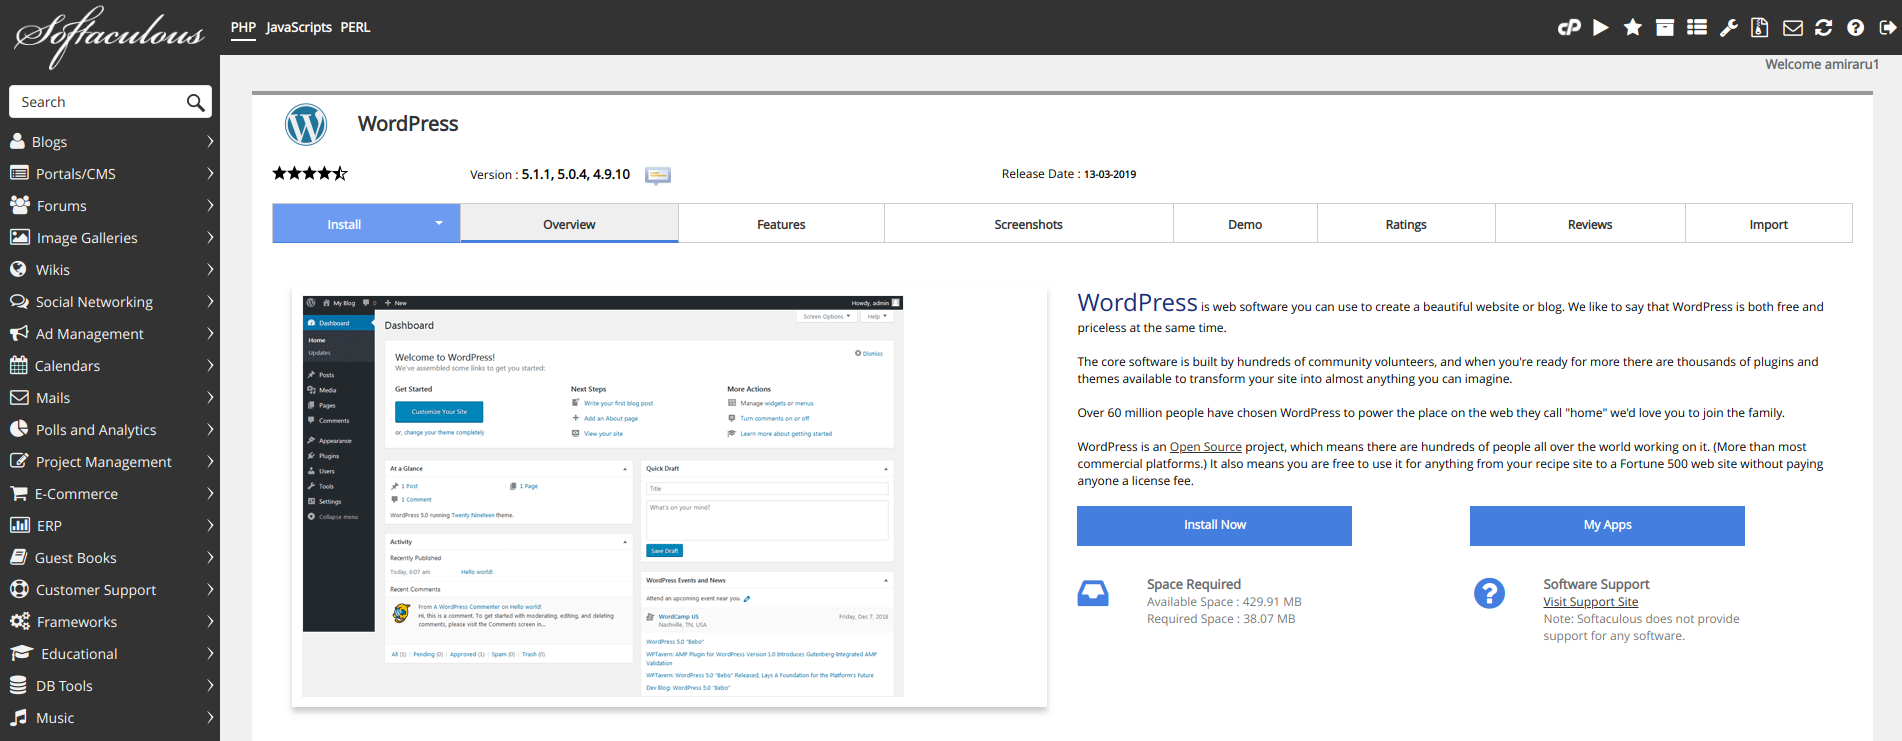Screen dimensions: 1902x741
Task: Expand Mails category chevron
Action: 210,397
